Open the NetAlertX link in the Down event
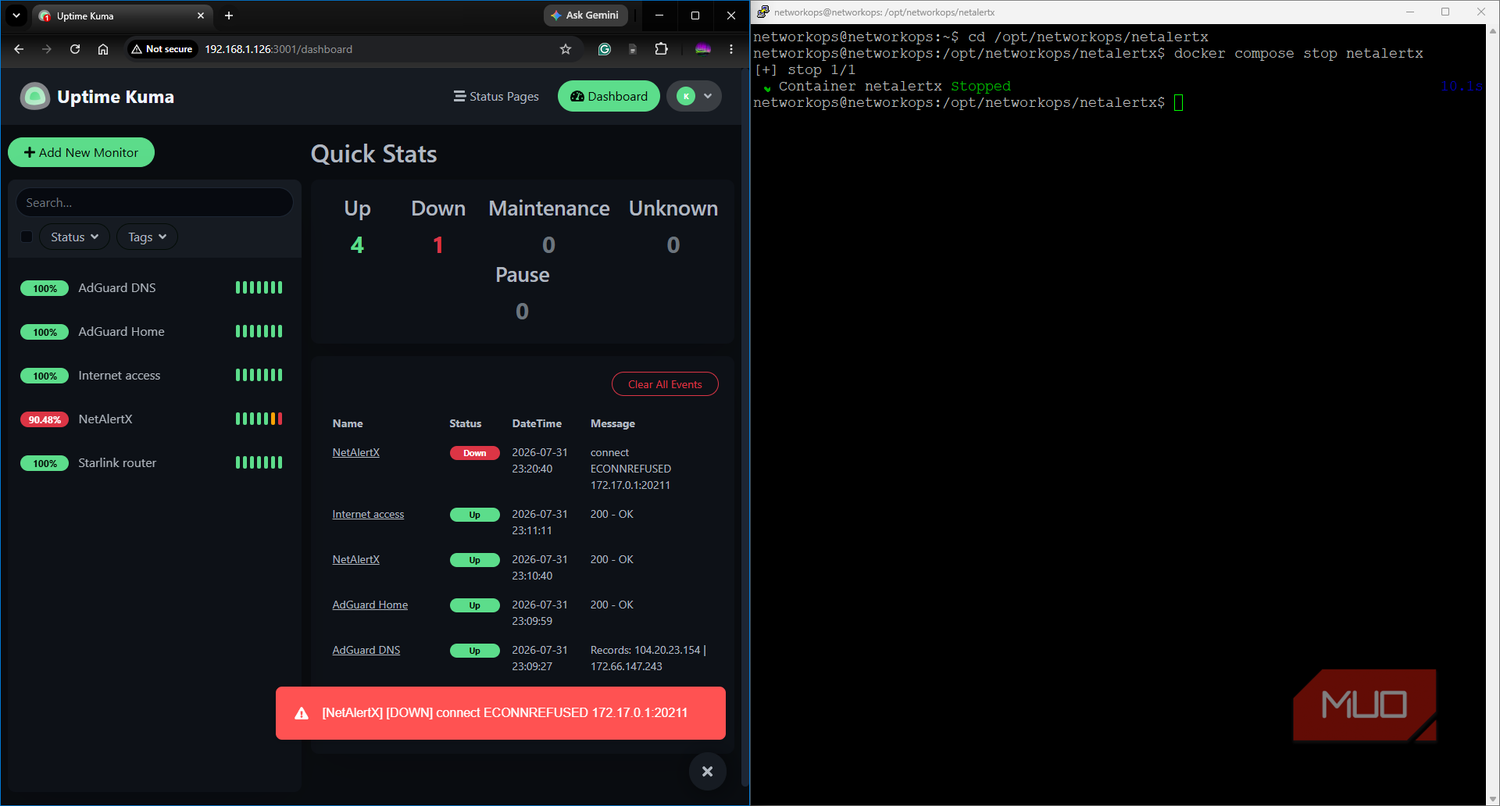1500x806 pixels. pos(356,452)
